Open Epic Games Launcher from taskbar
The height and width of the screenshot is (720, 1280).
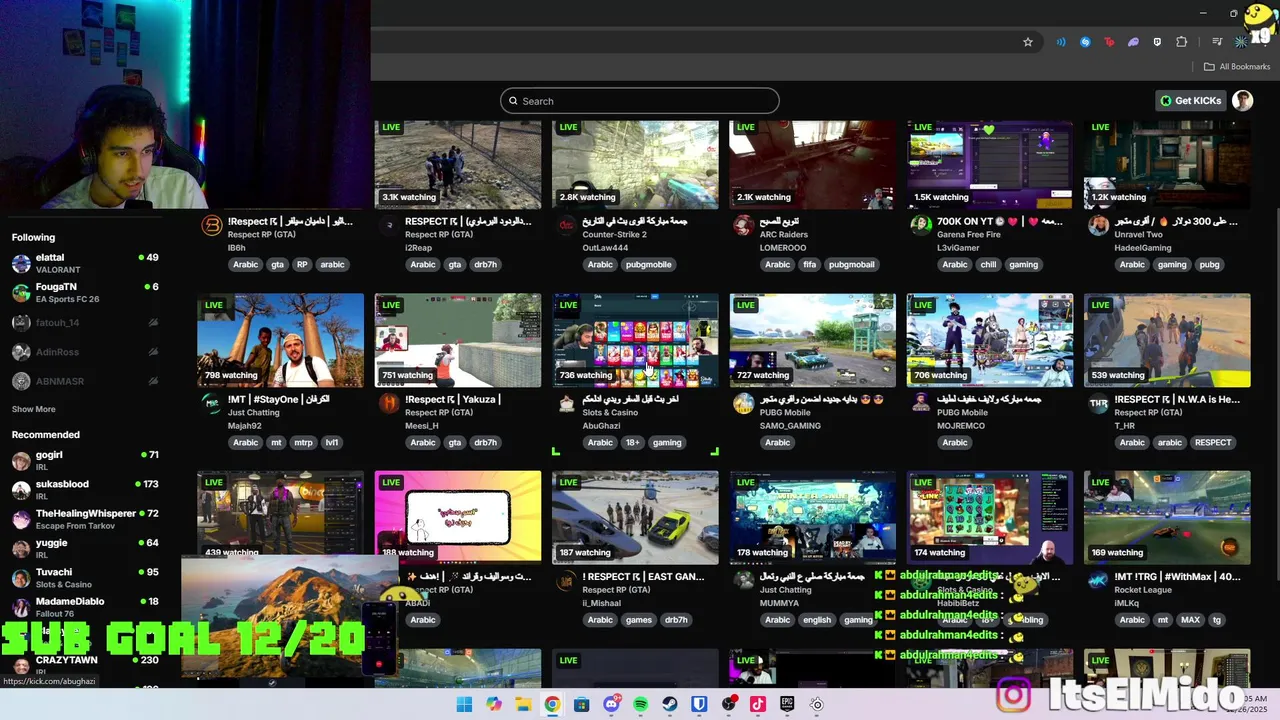pyautogui.click(x=787, y=704)
